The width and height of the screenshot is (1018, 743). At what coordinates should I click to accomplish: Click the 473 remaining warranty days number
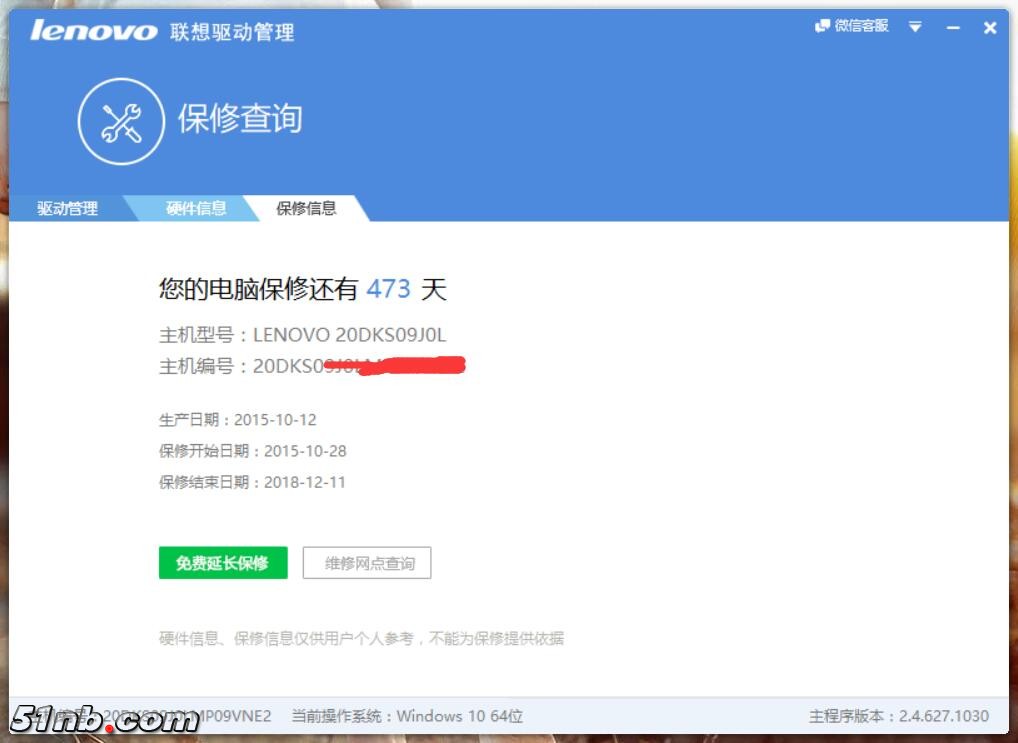click(x=388, y=288)
